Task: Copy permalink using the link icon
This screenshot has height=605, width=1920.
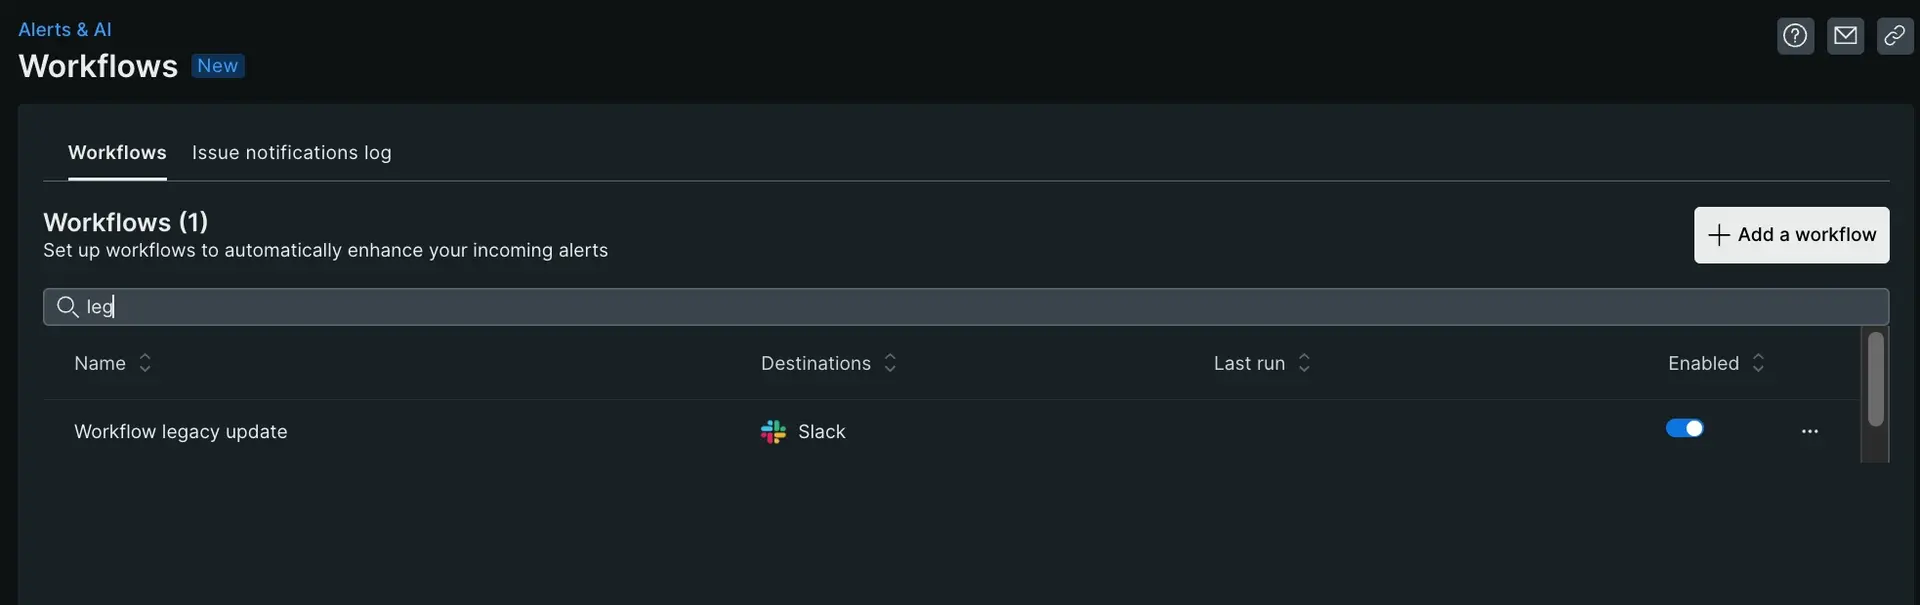Action: pyautogui.click(x=1894, y=36)
